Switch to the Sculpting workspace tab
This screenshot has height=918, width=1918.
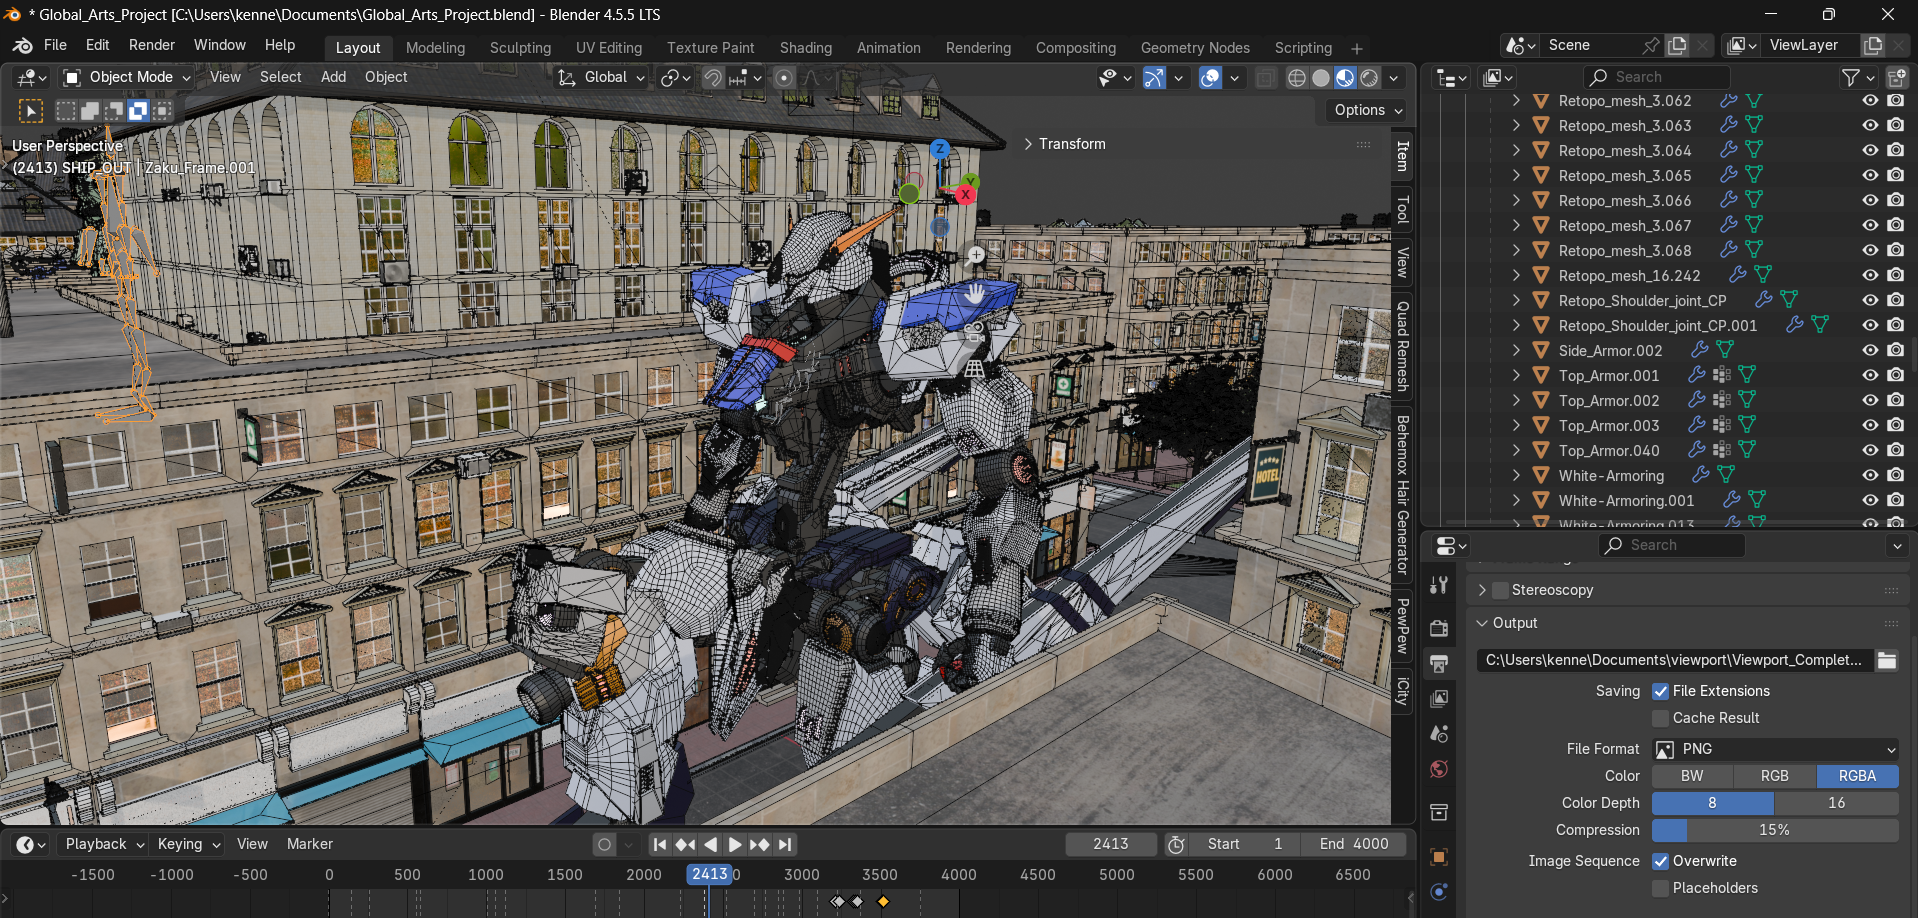520,48
